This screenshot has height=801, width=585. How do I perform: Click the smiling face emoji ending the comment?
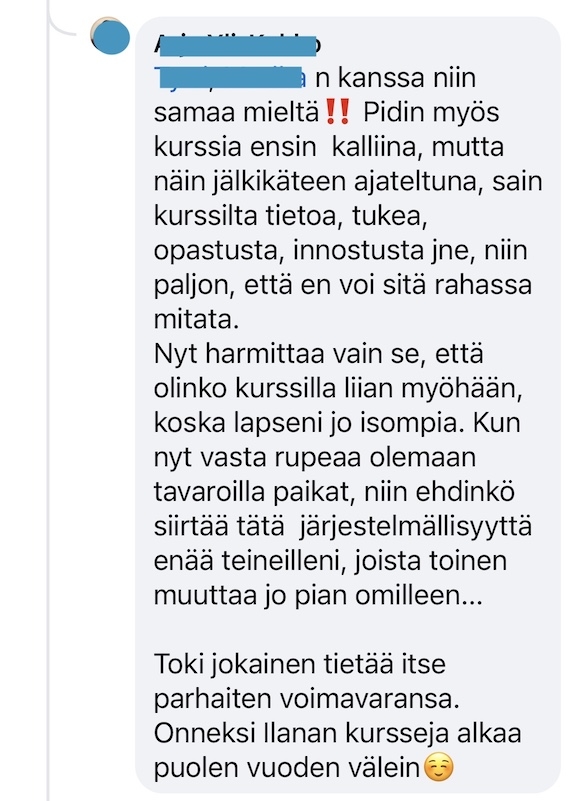[439, 768]
